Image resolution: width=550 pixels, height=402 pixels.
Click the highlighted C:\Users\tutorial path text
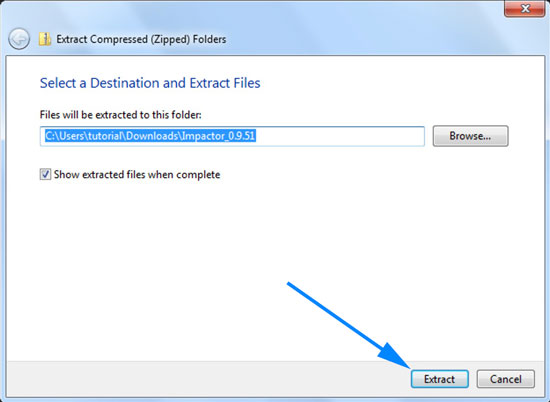click(83, 136)
